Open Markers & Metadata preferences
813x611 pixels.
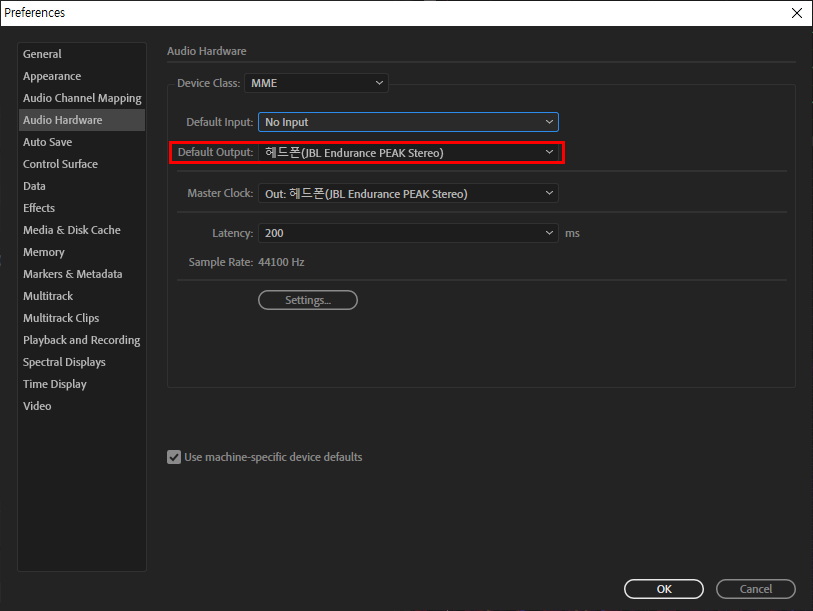pyautogui.click(x=81, y=274)
